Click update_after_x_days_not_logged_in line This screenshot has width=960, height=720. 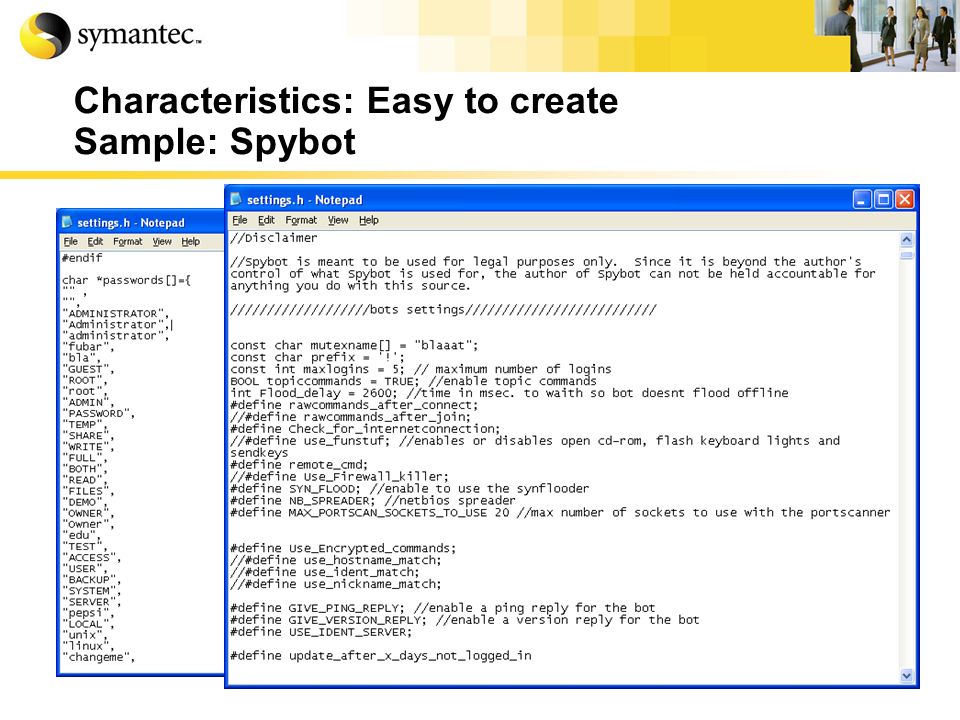[x=381, y=656]
